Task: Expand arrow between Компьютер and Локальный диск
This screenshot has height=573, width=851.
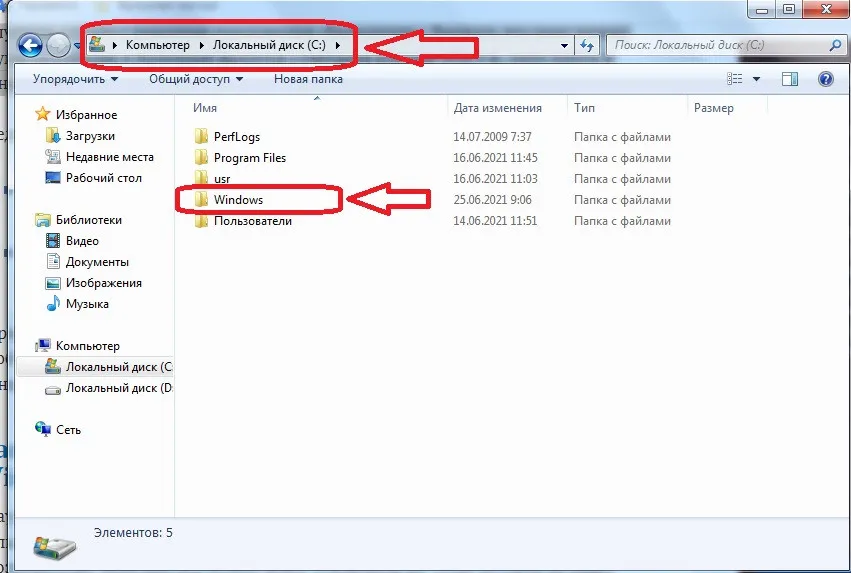Action: tap(201, 45)
